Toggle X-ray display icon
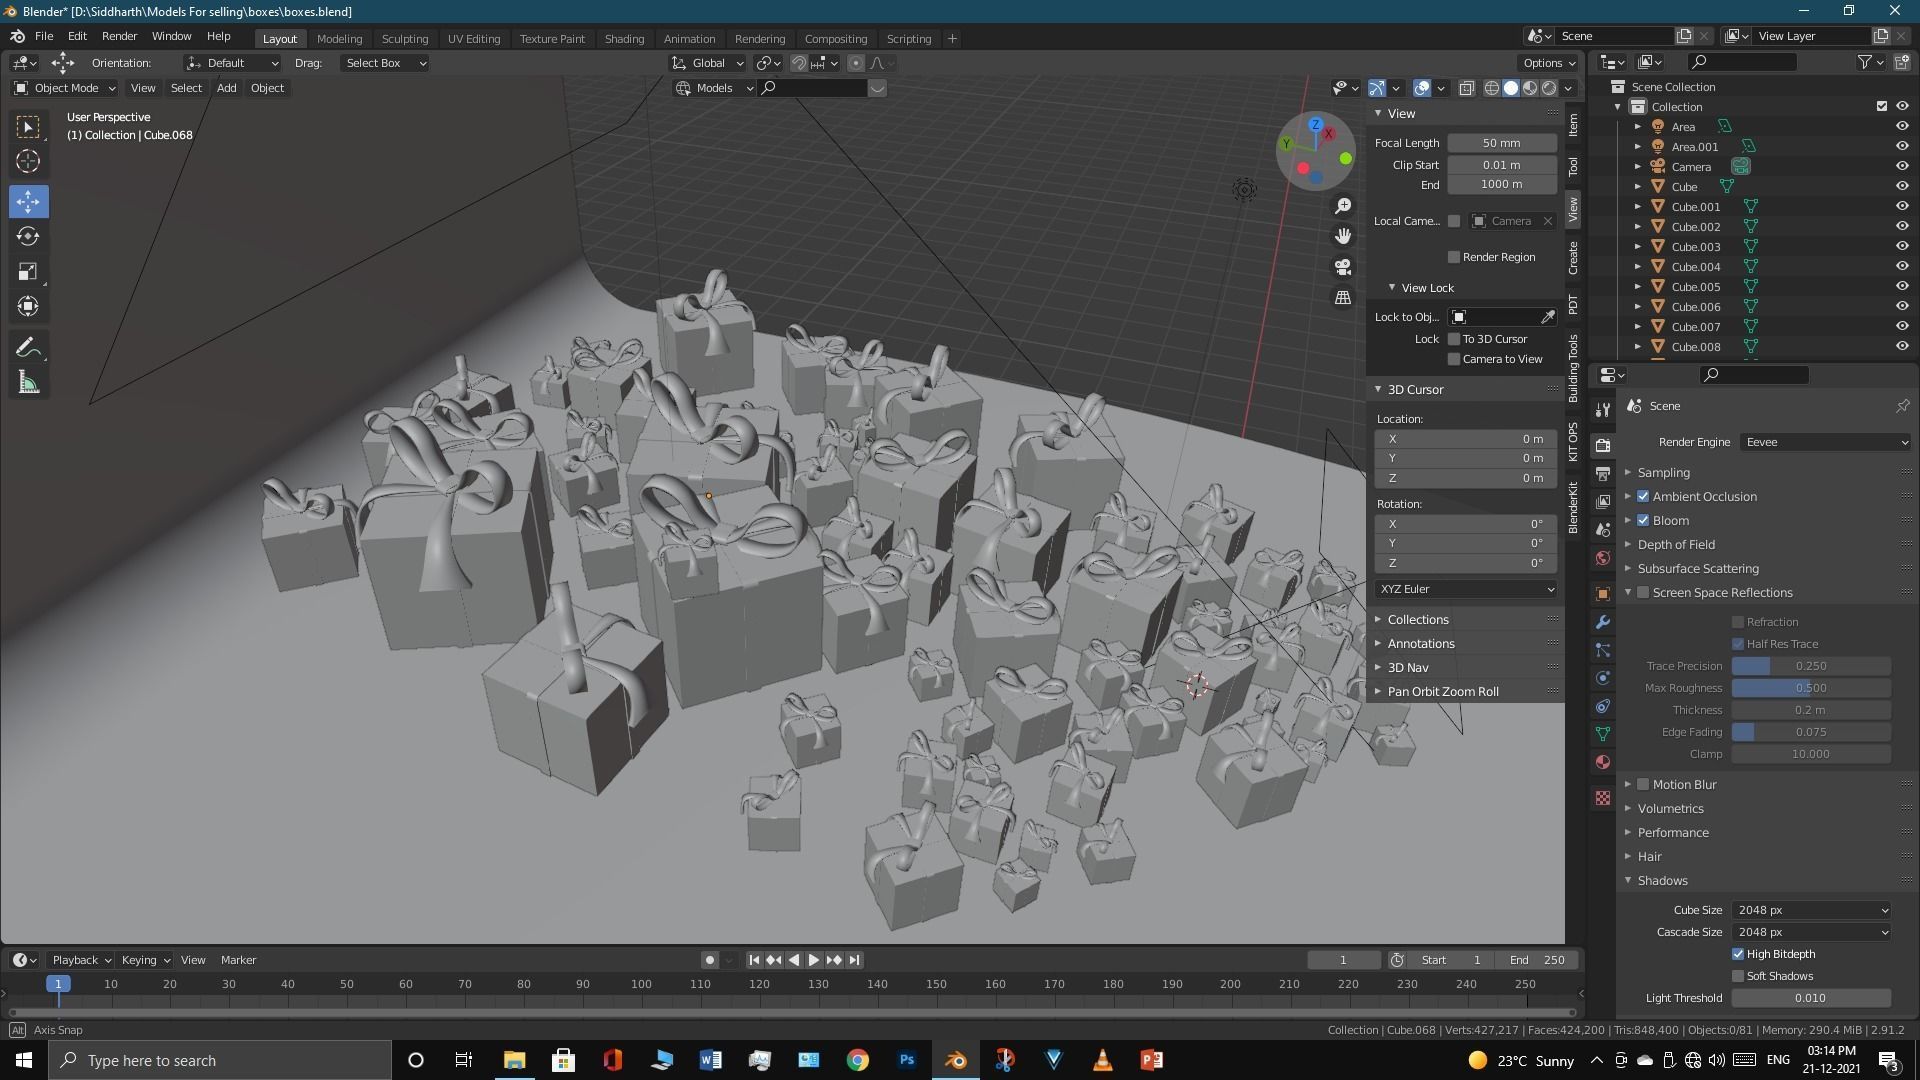The width and height of the screenshot is (1920, 1080). click(1466, 88)
